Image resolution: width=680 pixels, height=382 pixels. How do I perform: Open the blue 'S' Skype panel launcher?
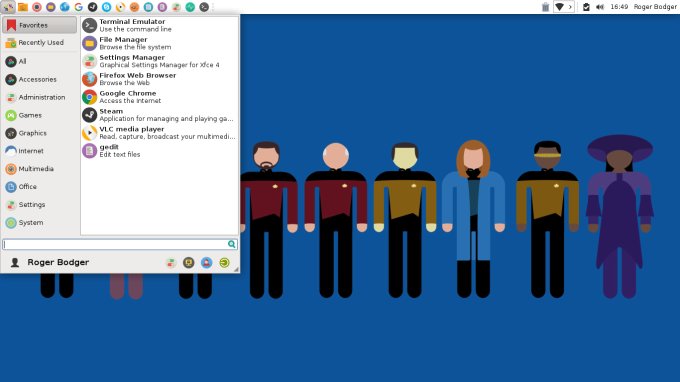(106, 7)
